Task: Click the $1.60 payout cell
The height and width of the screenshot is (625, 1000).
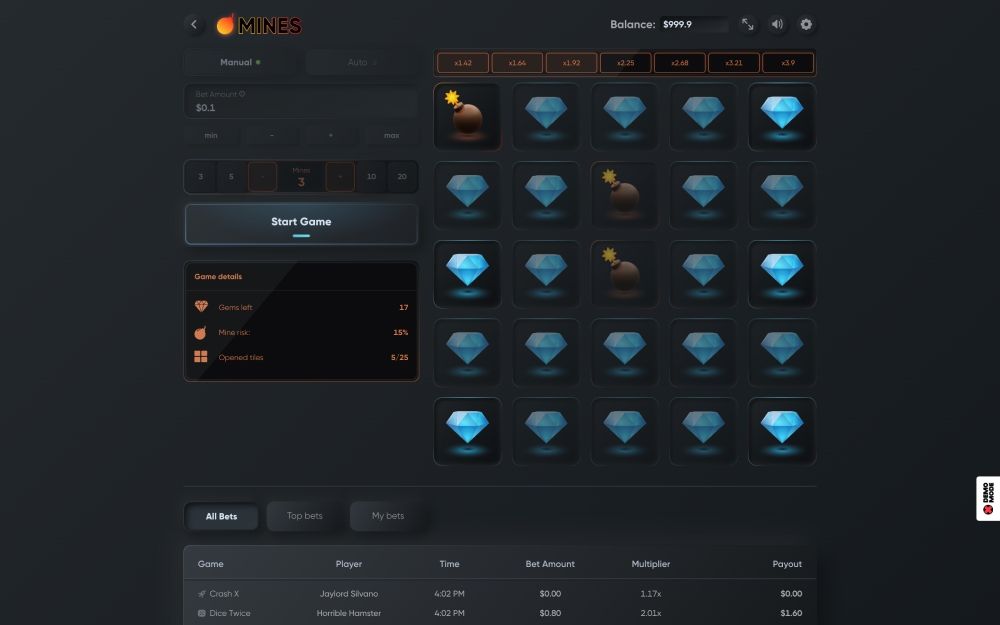Action: [791, 613]
